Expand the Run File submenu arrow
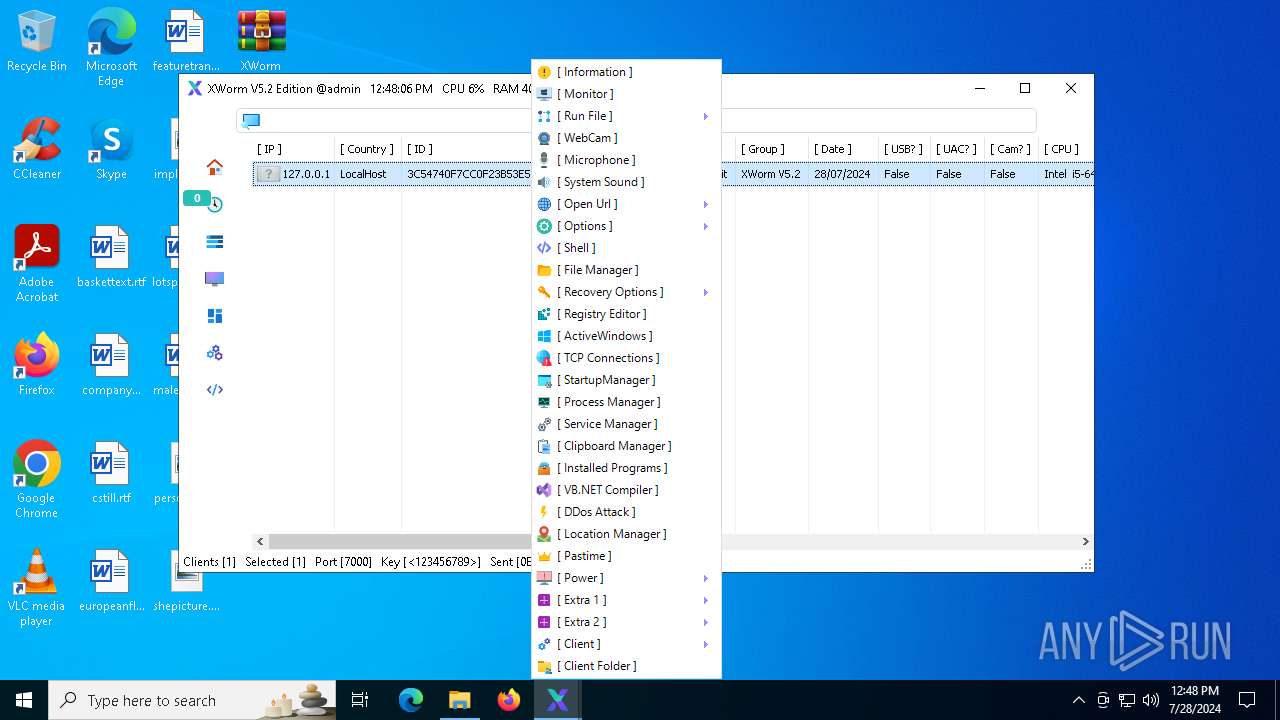The height and width of the screenshot is (720, 1280). 706,116
